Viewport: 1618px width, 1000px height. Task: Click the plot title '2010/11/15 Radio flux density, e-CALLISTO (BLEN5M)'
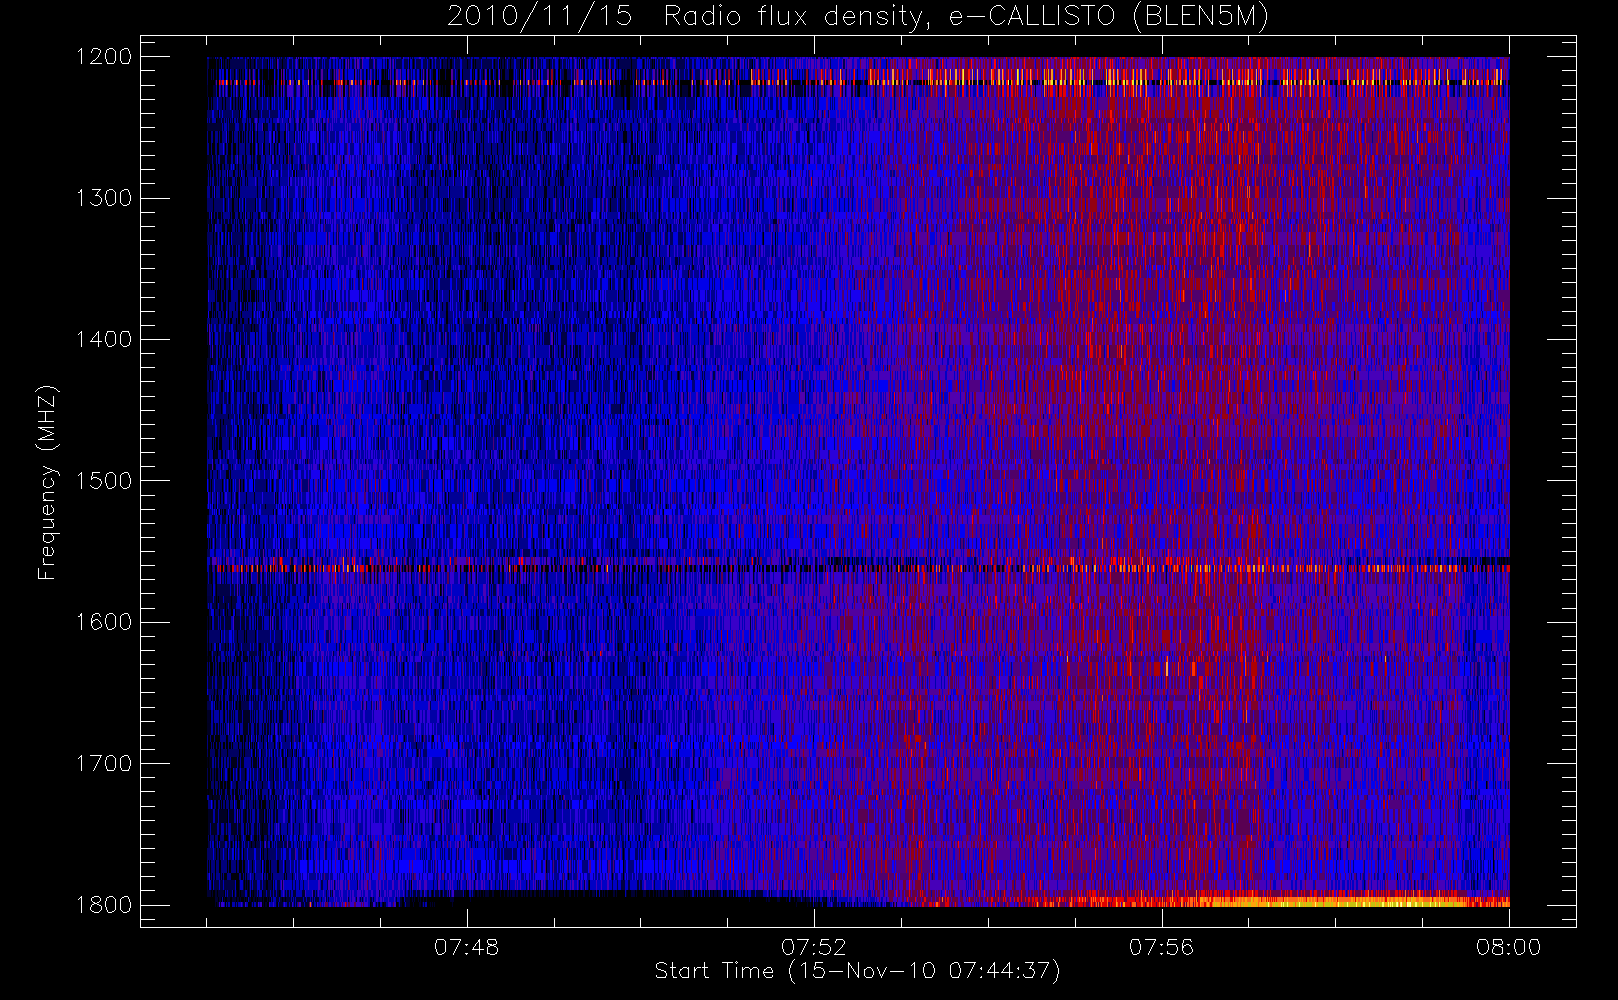point(858,17)
